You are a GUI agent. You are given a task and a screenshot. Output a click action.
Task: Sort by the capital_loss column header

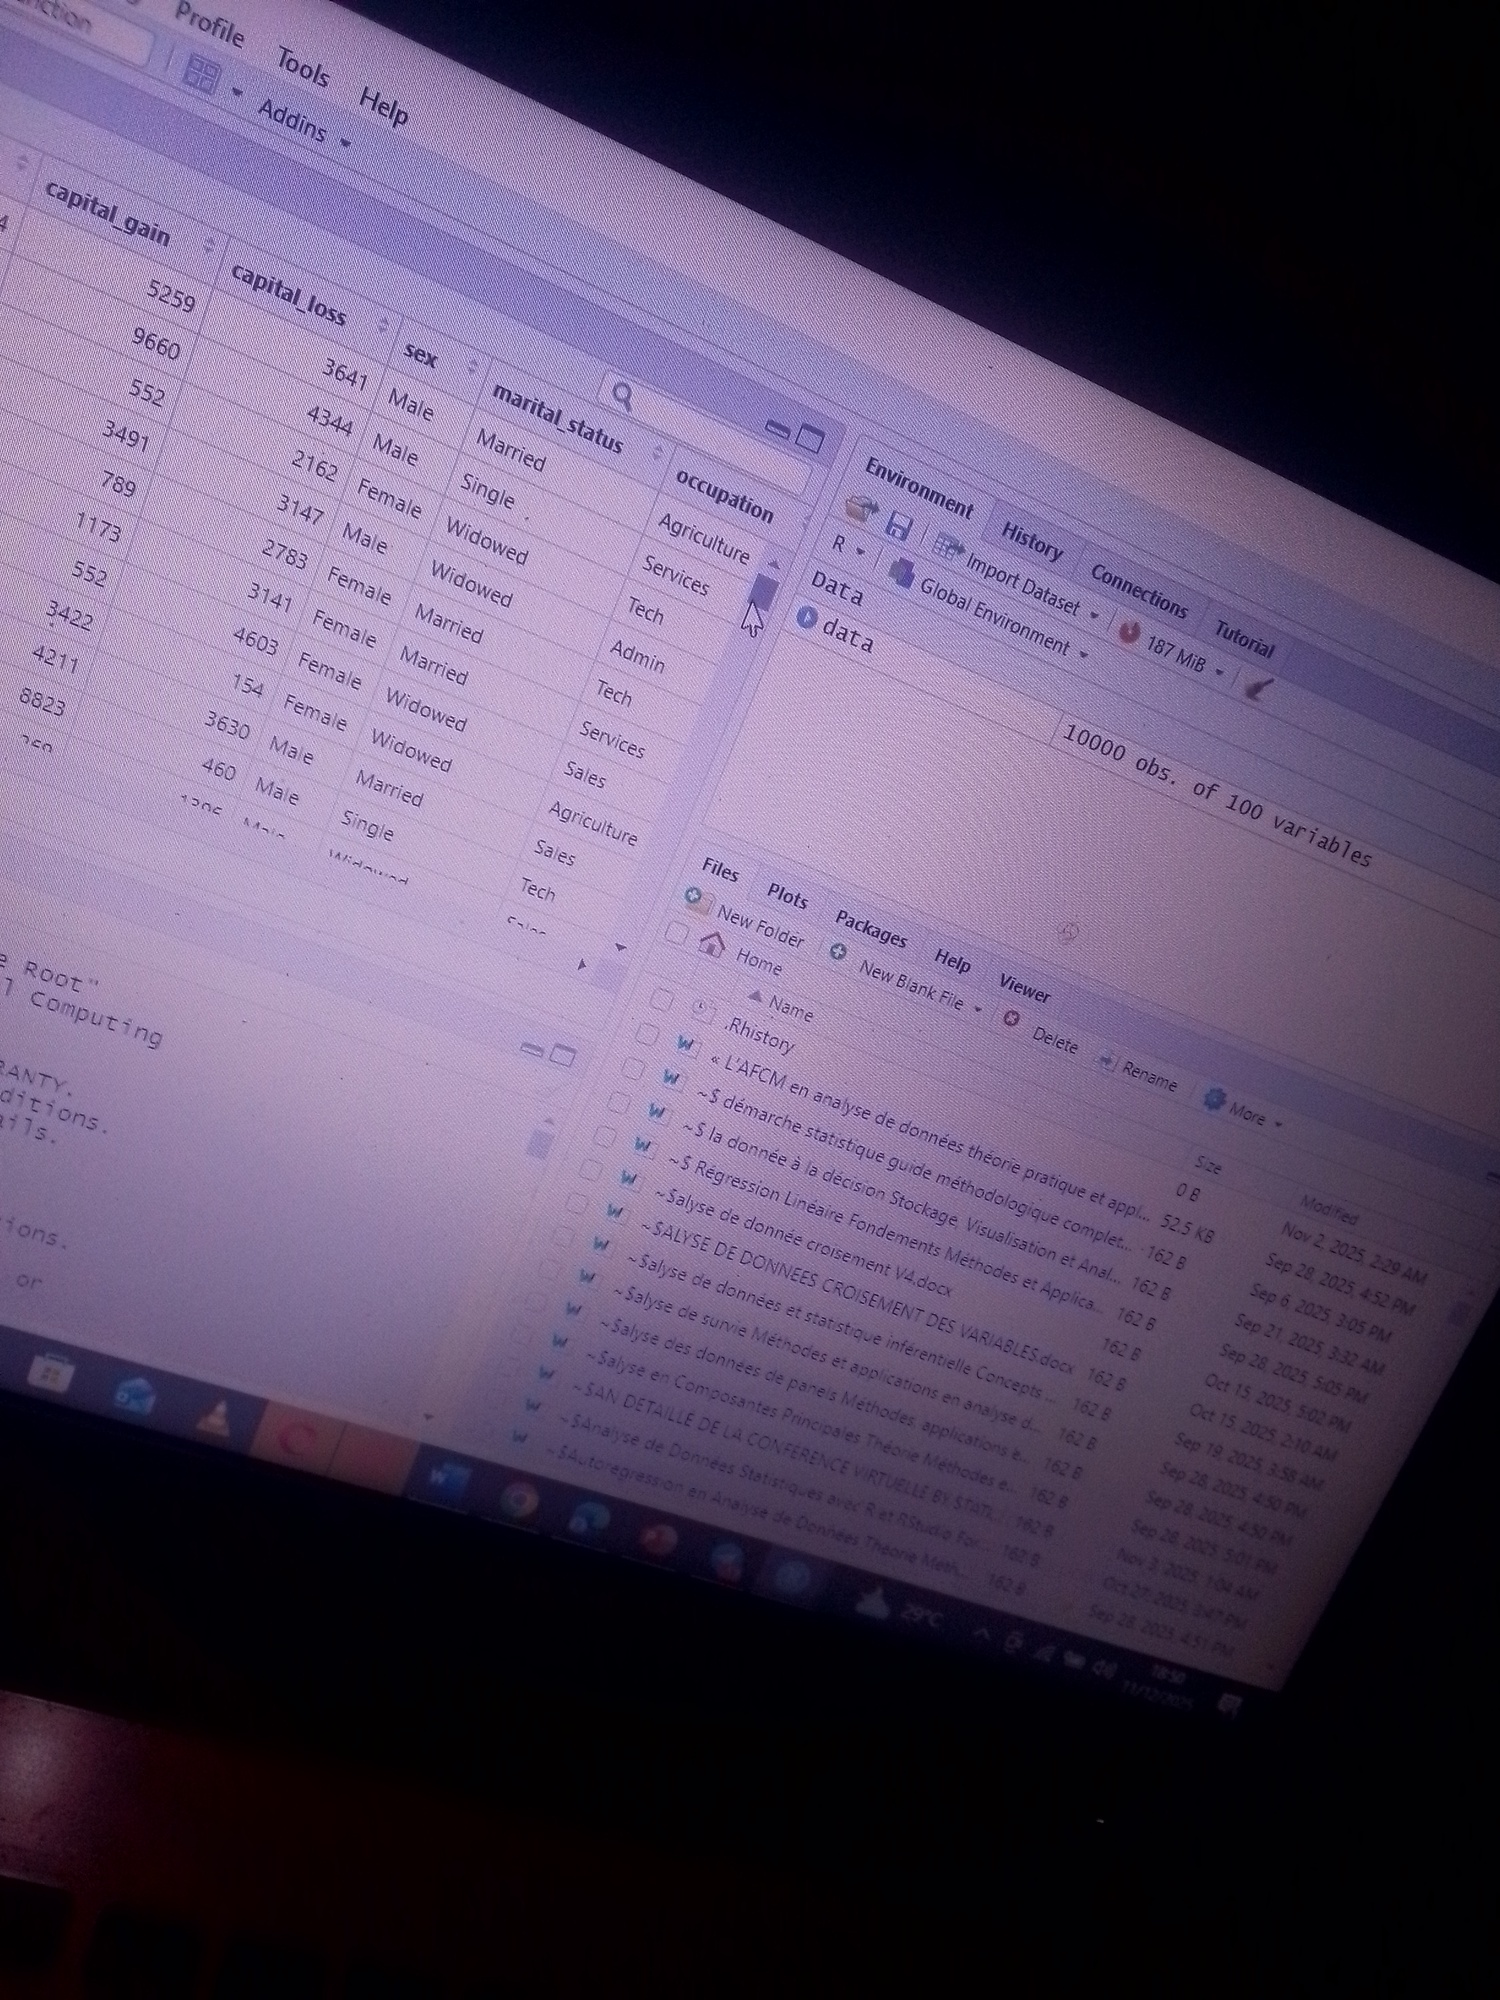[290, 294]
